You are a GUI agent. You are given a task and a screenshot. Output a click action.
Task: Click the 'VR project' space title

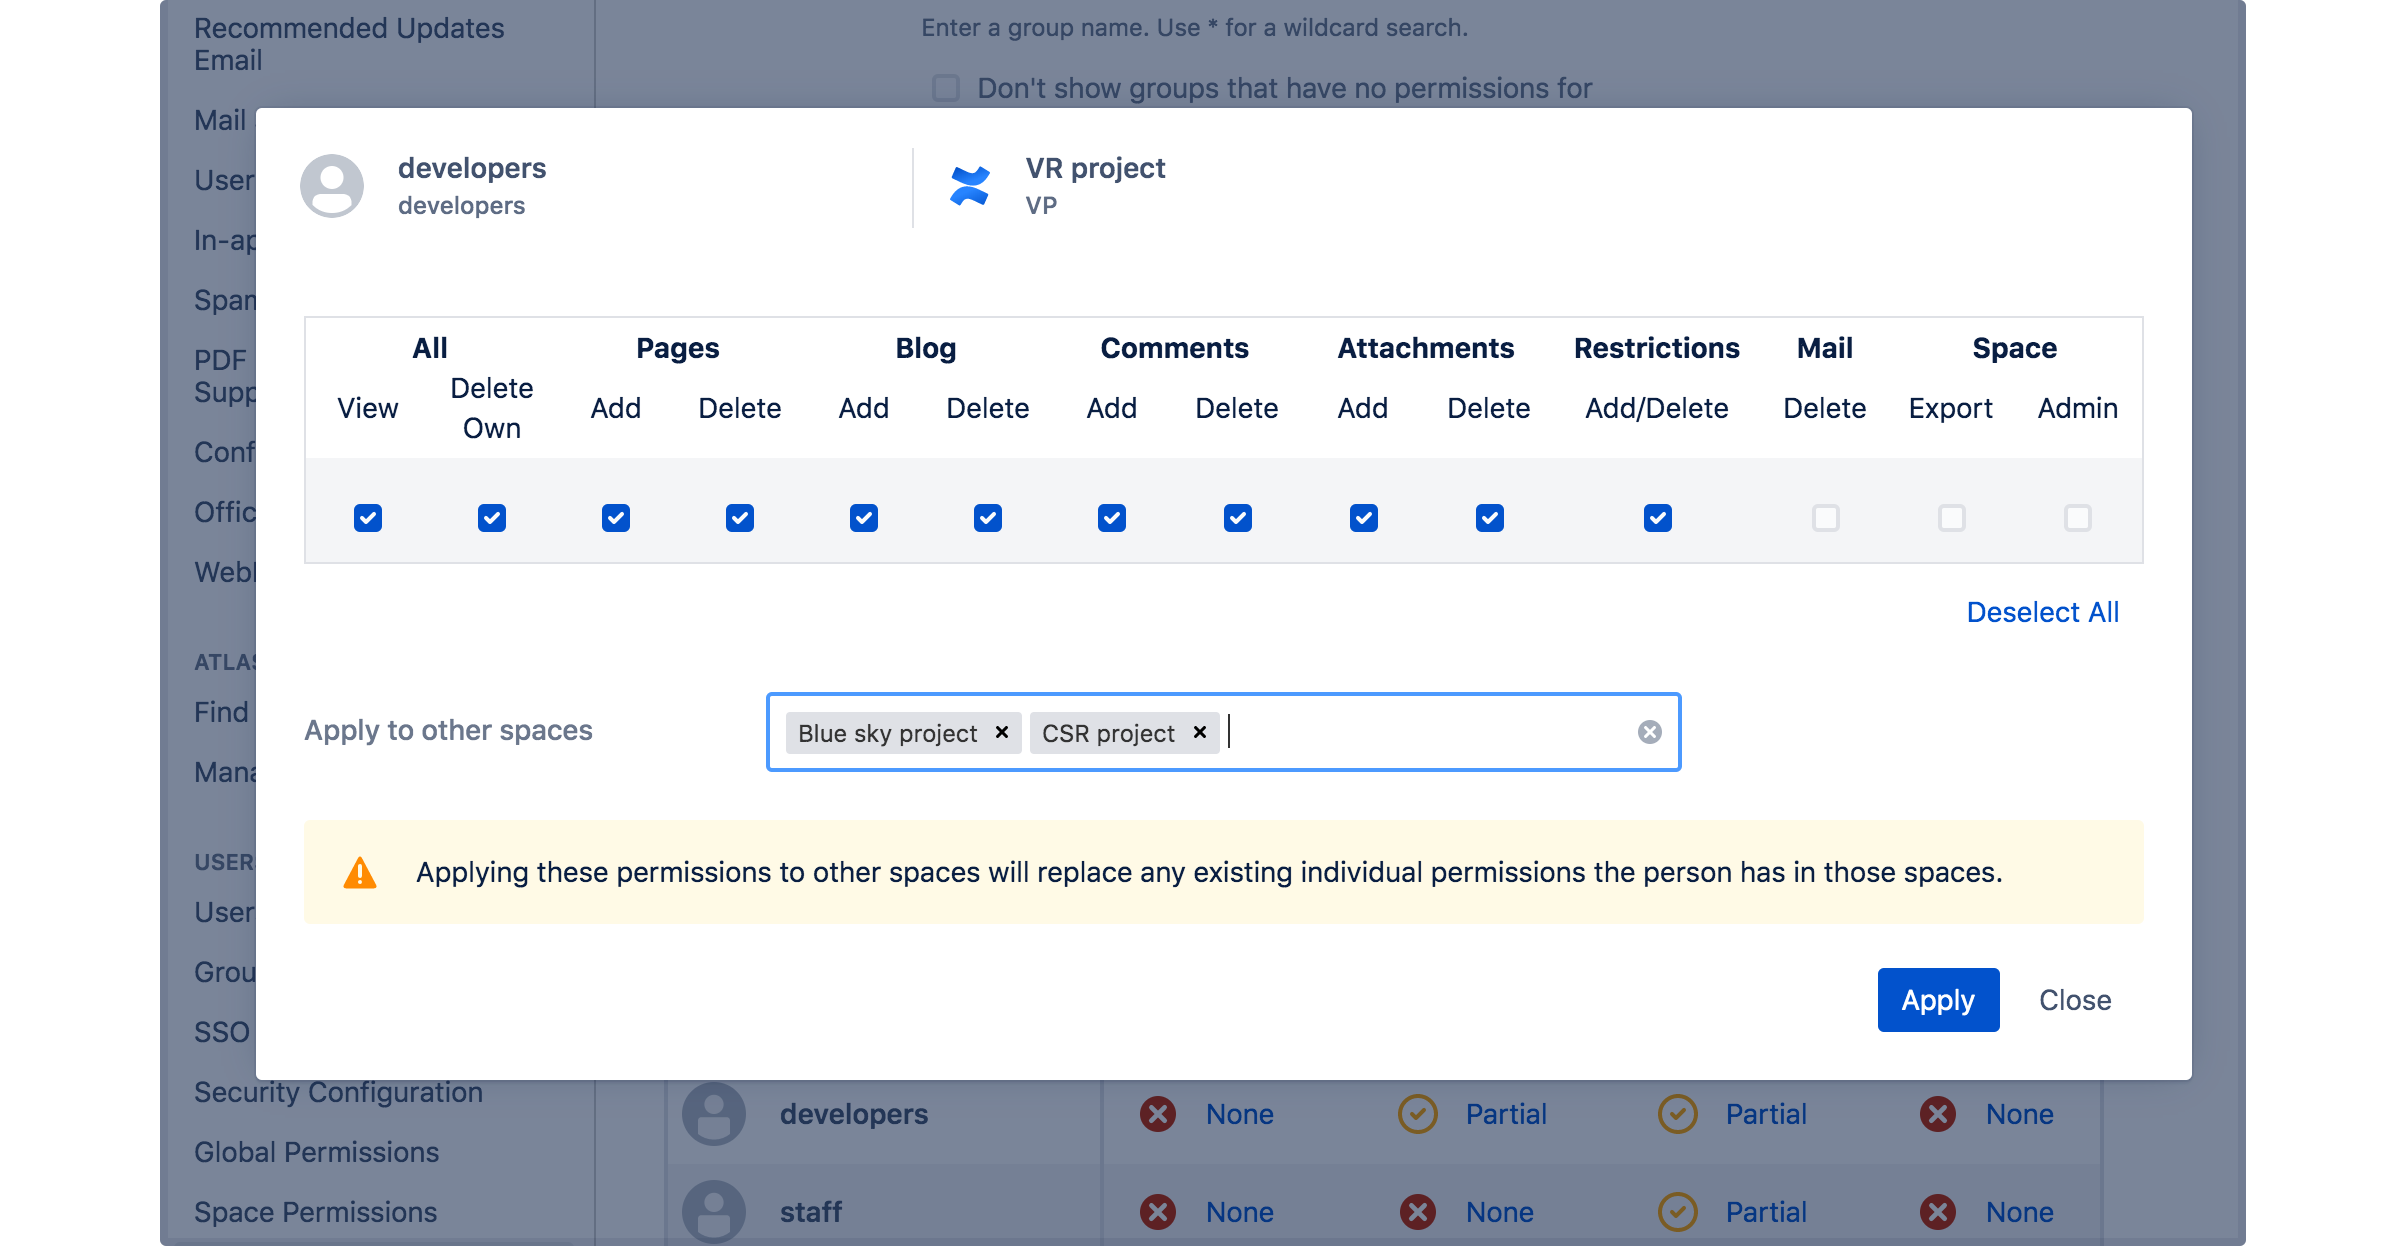coord(1095,168)
